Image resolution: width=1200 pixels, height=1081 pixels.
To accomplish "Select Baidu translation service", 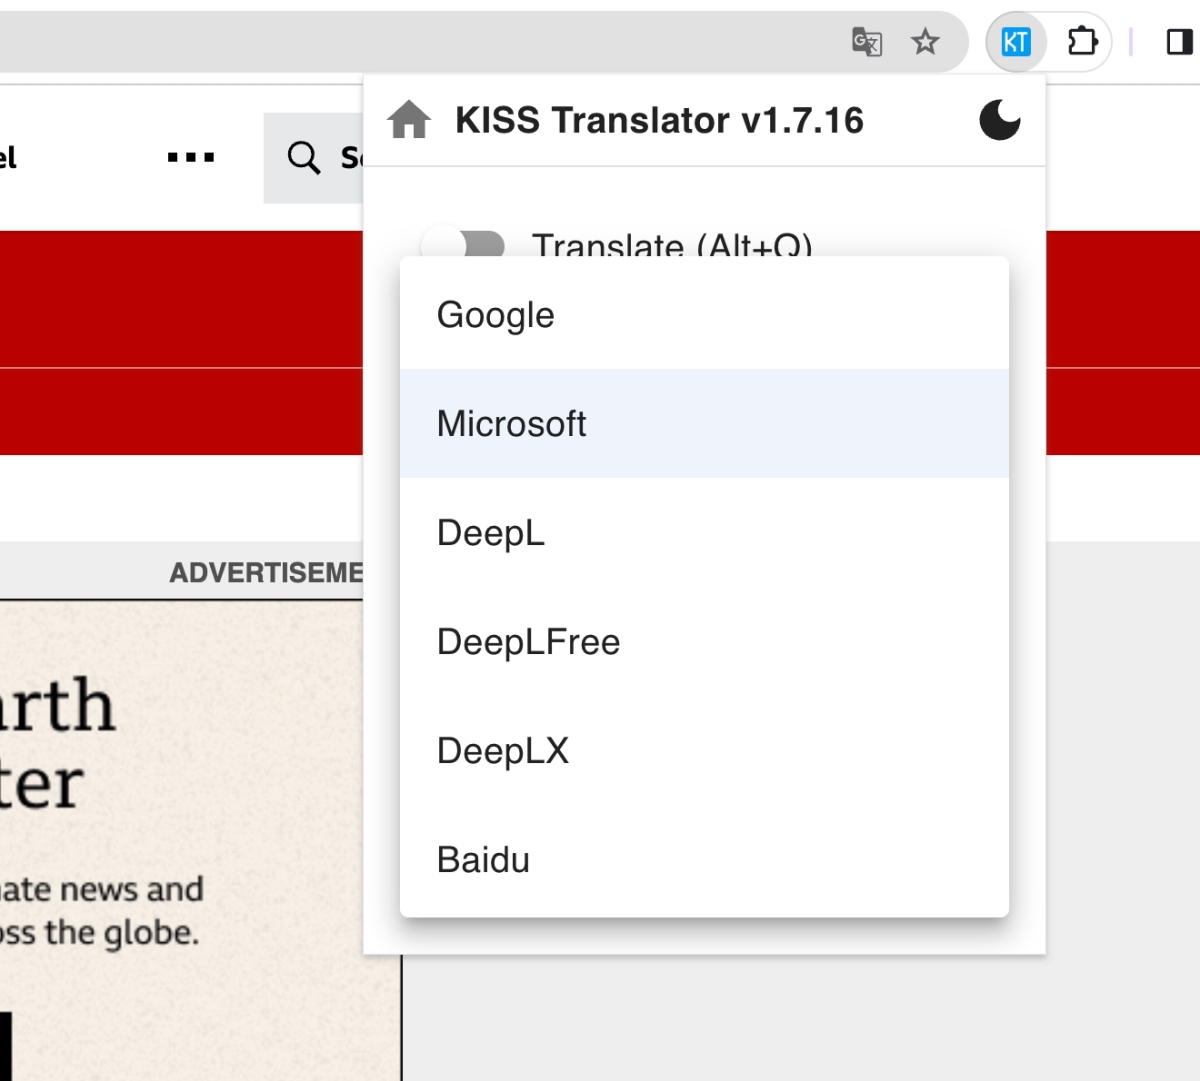I will (483, 860).
